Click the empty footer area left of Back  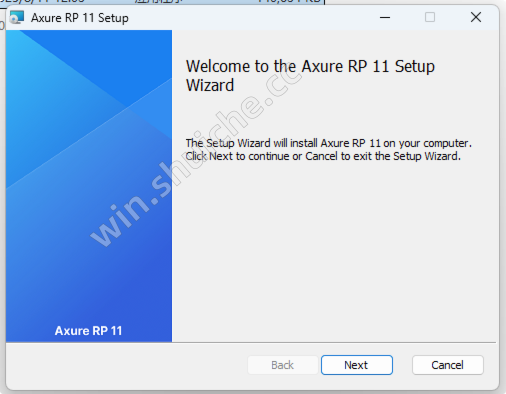click(127, 365)
